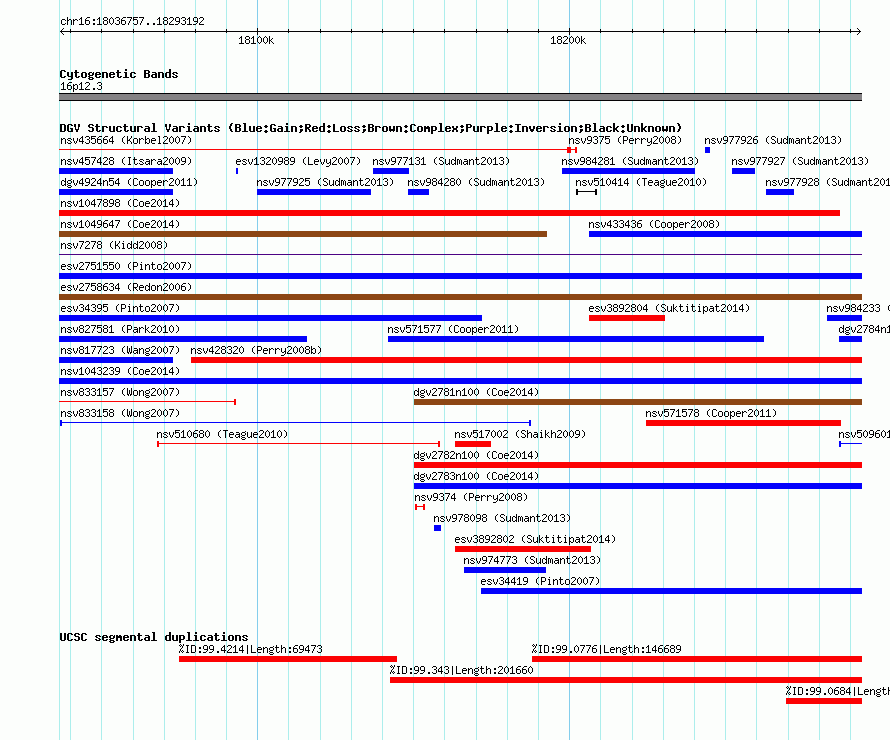Open esv3892804 (Suktitipat2014) variant label
Screen dimensions: 890x740
669,308
